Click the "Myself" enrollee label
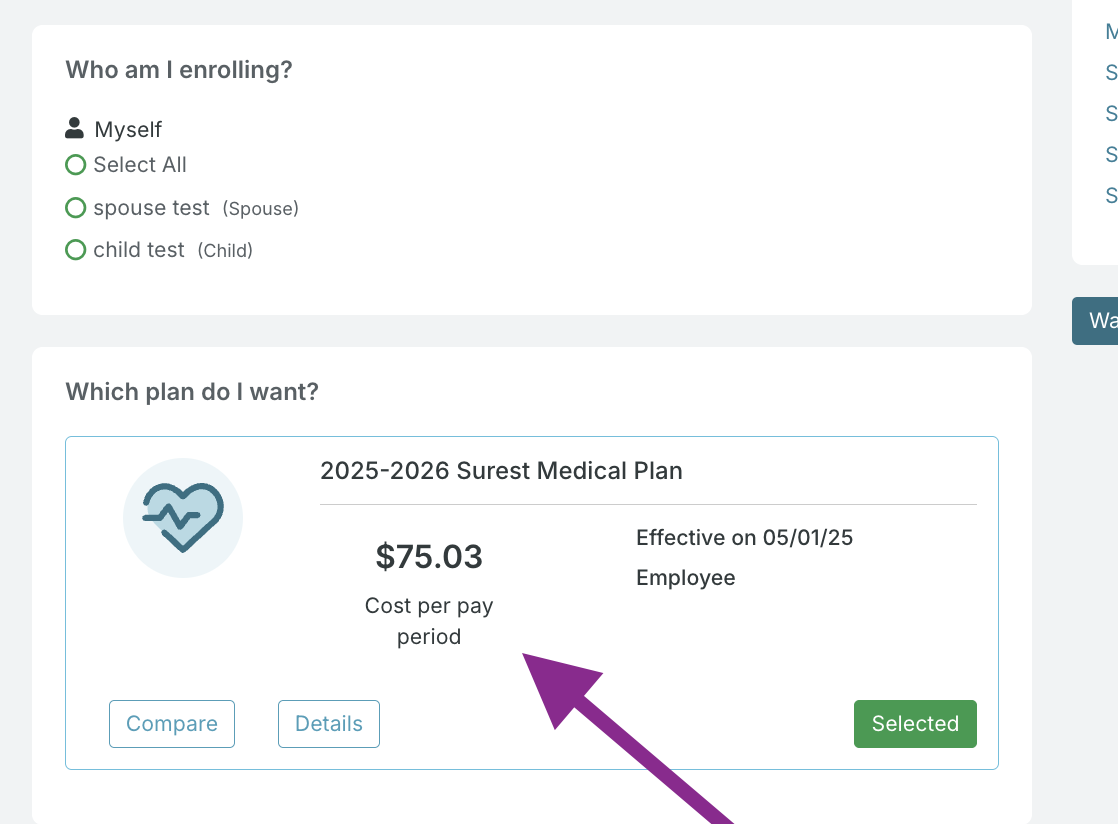The image size is (1118, 824). click(128, 129)
